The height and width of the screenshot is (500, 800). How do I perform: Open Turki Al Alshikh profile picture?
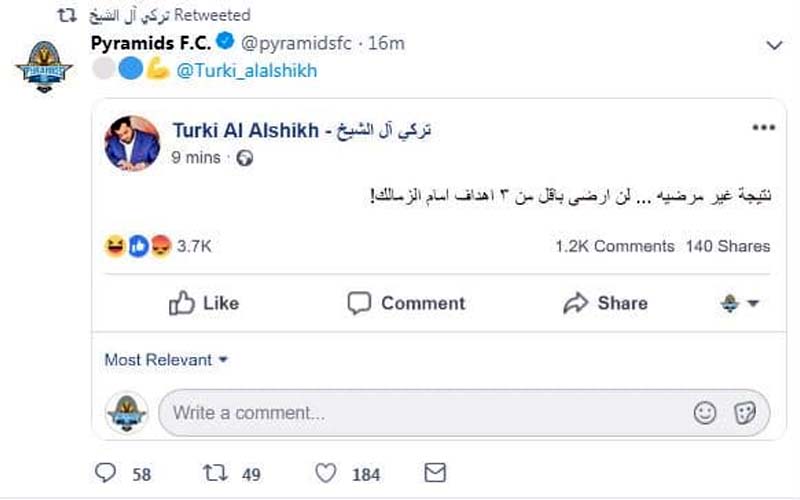tap(132, 143)
